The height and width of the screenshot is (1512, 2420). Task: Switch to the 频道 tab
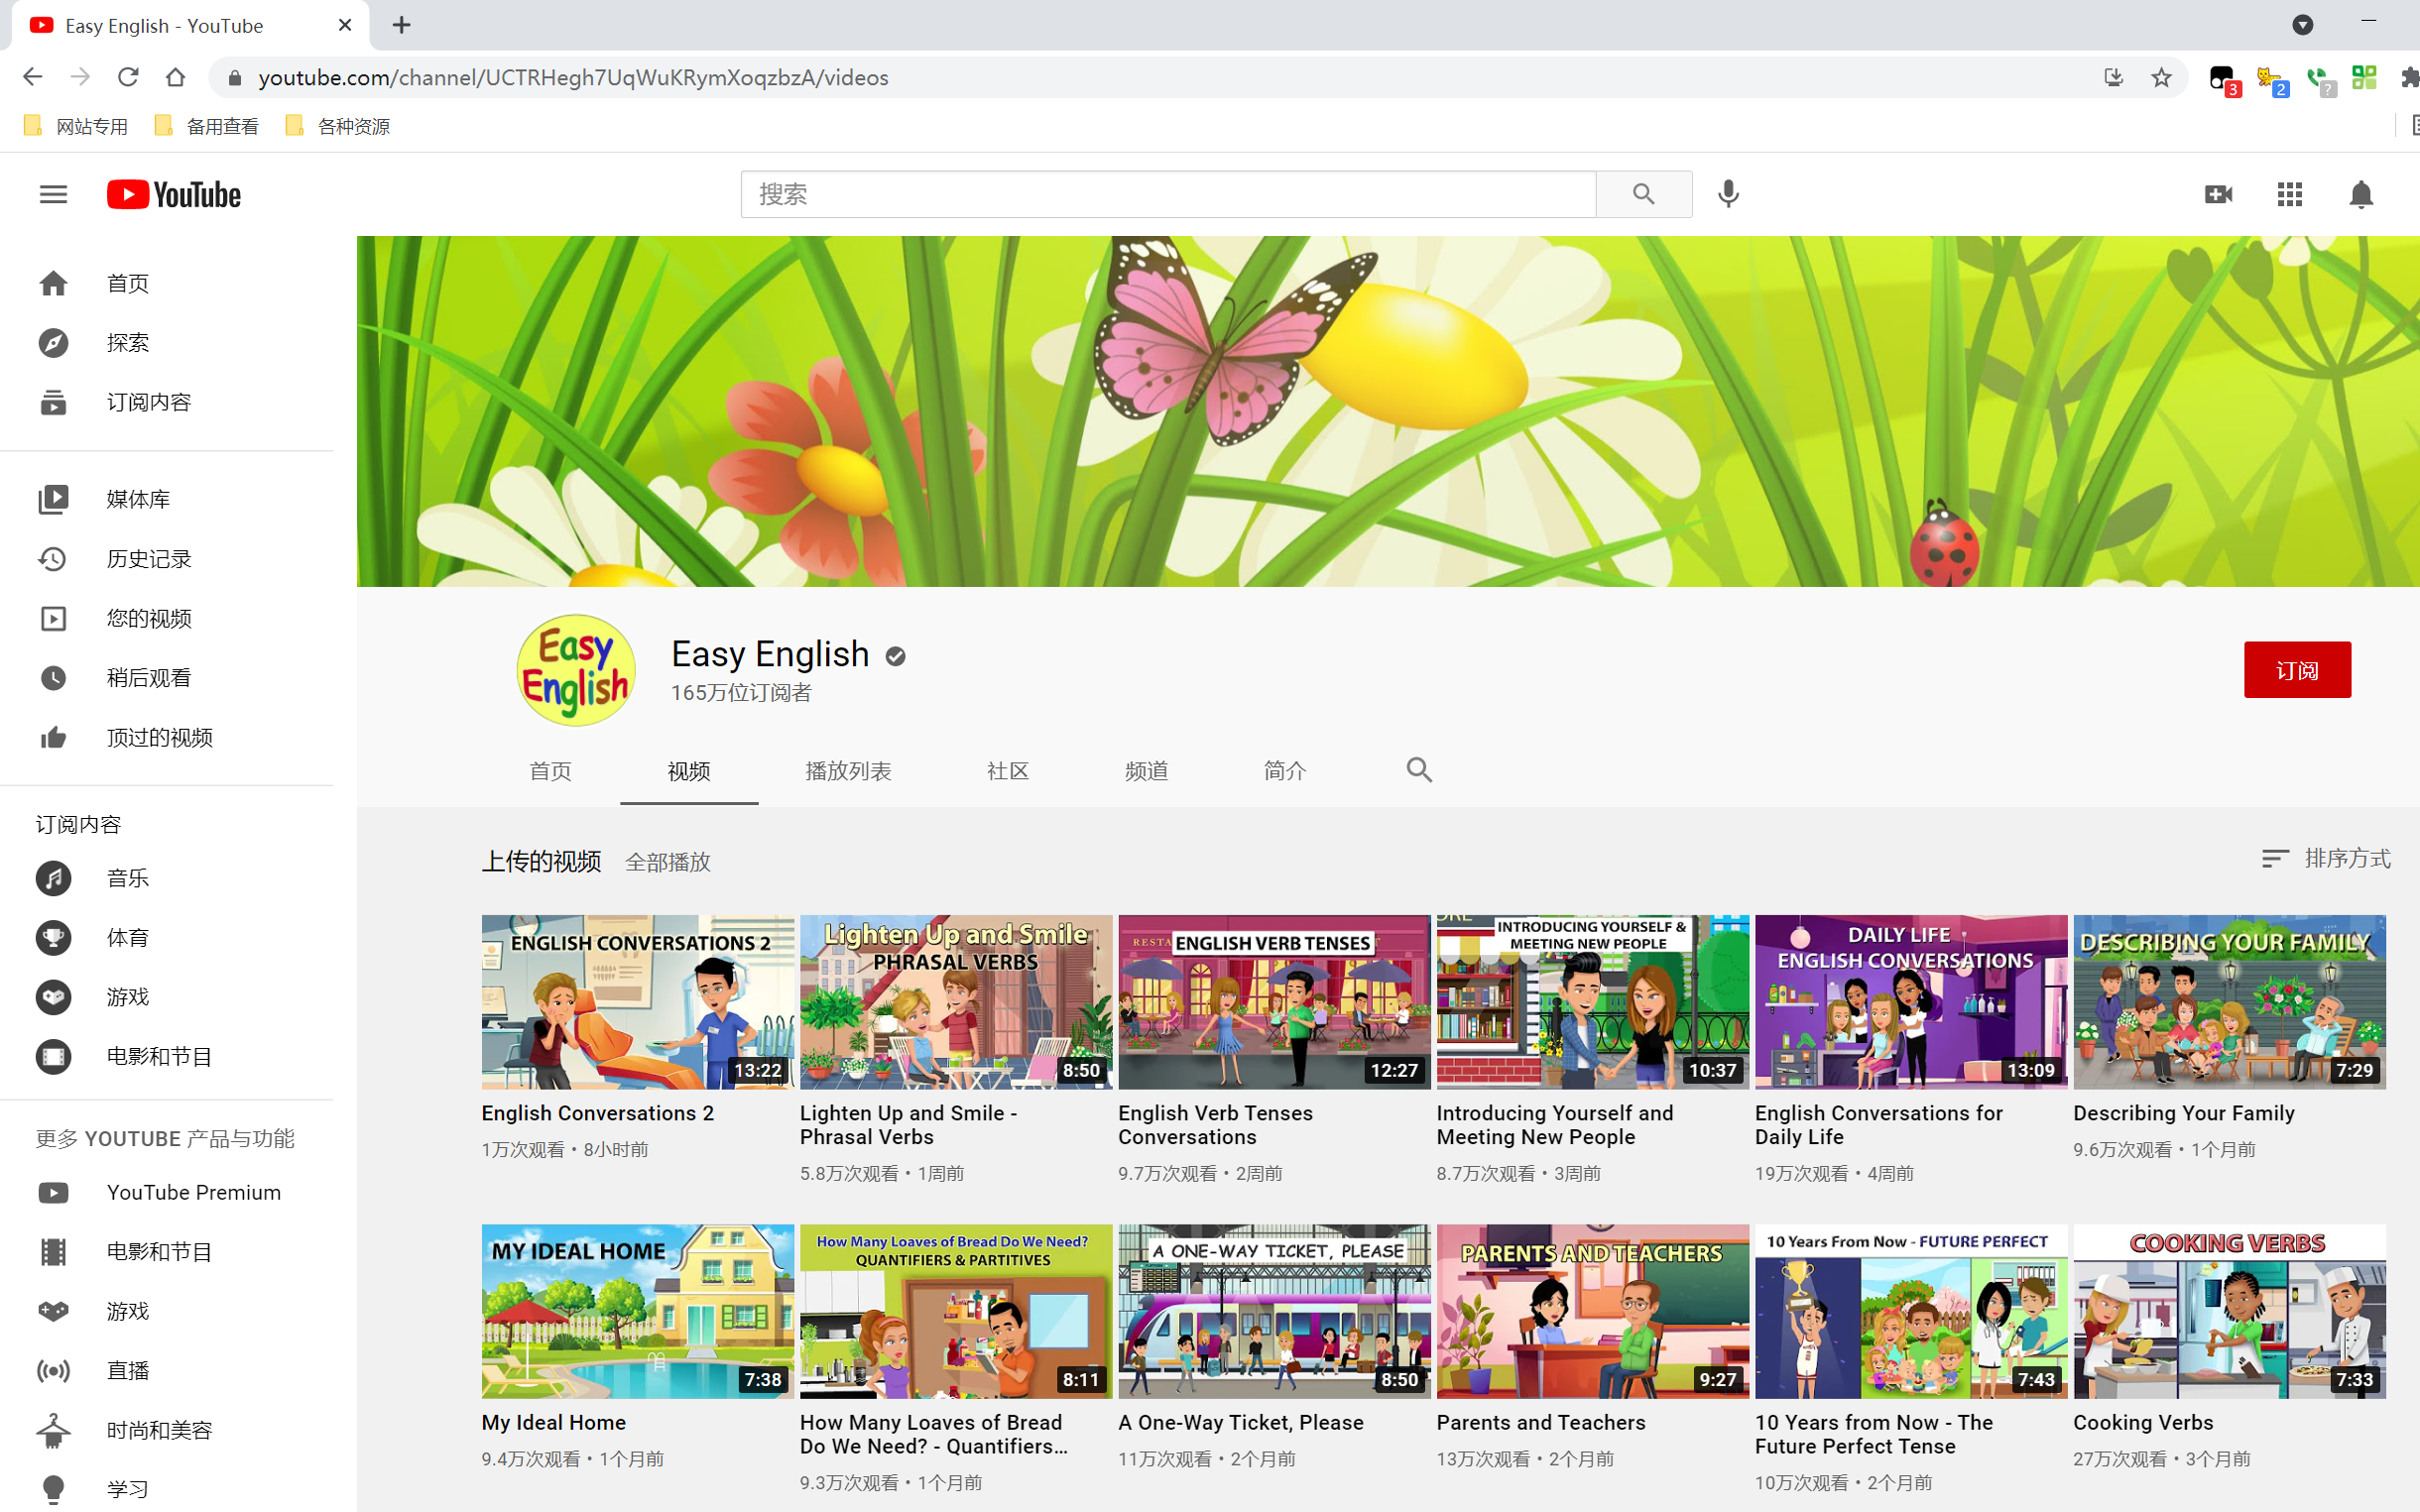click(1146, 771)
